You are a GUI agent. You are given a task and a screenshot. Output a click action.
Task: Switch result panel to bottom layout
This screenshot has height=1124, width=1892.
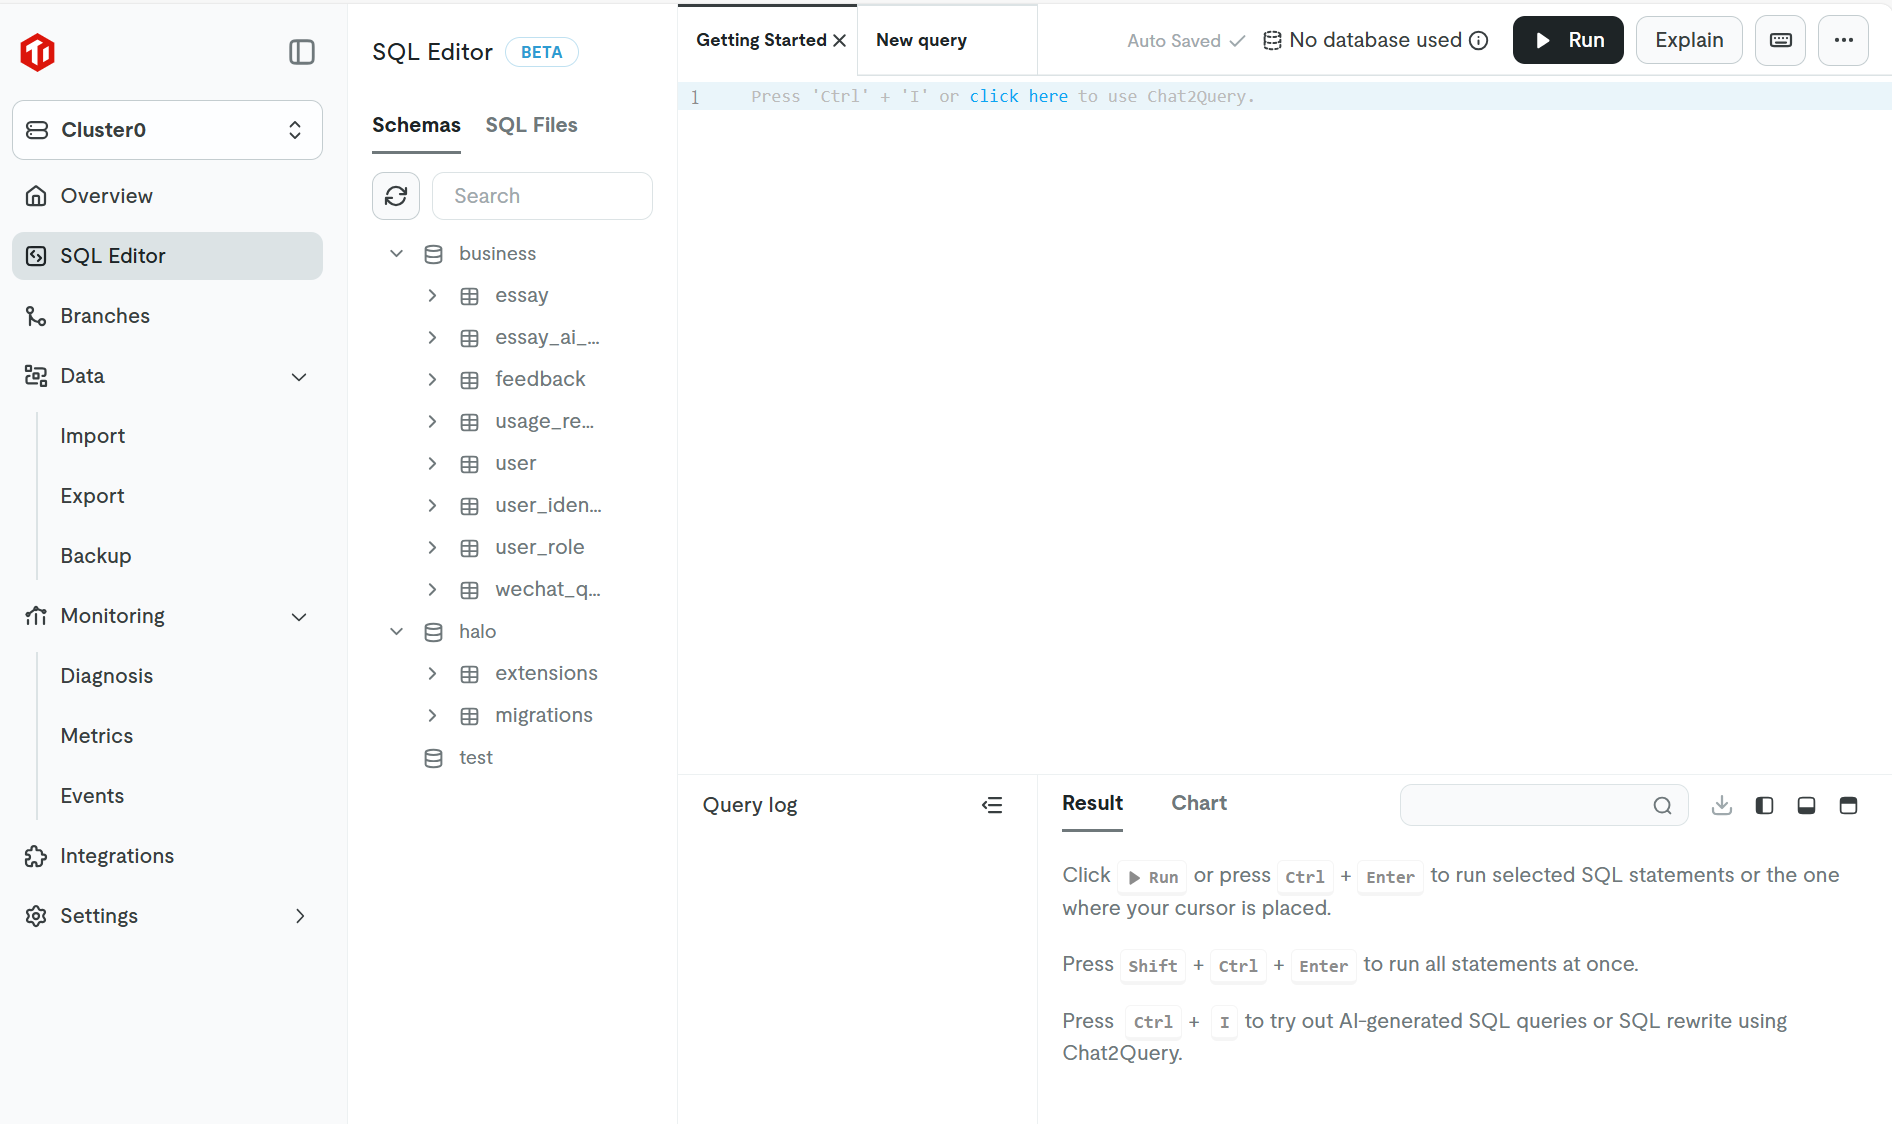click(1806, 805)
